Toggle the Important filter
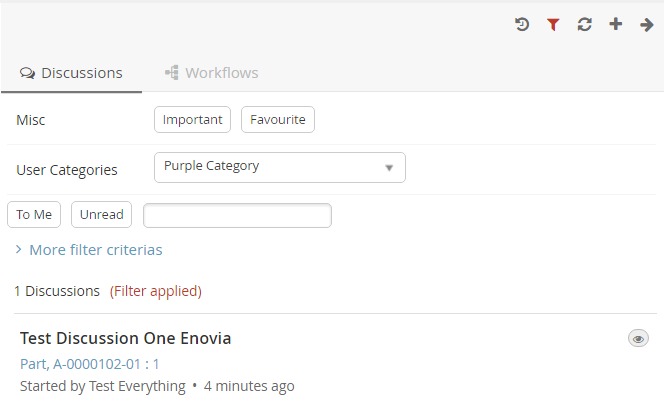Screen dimensions: 664x413 (192, 119)
